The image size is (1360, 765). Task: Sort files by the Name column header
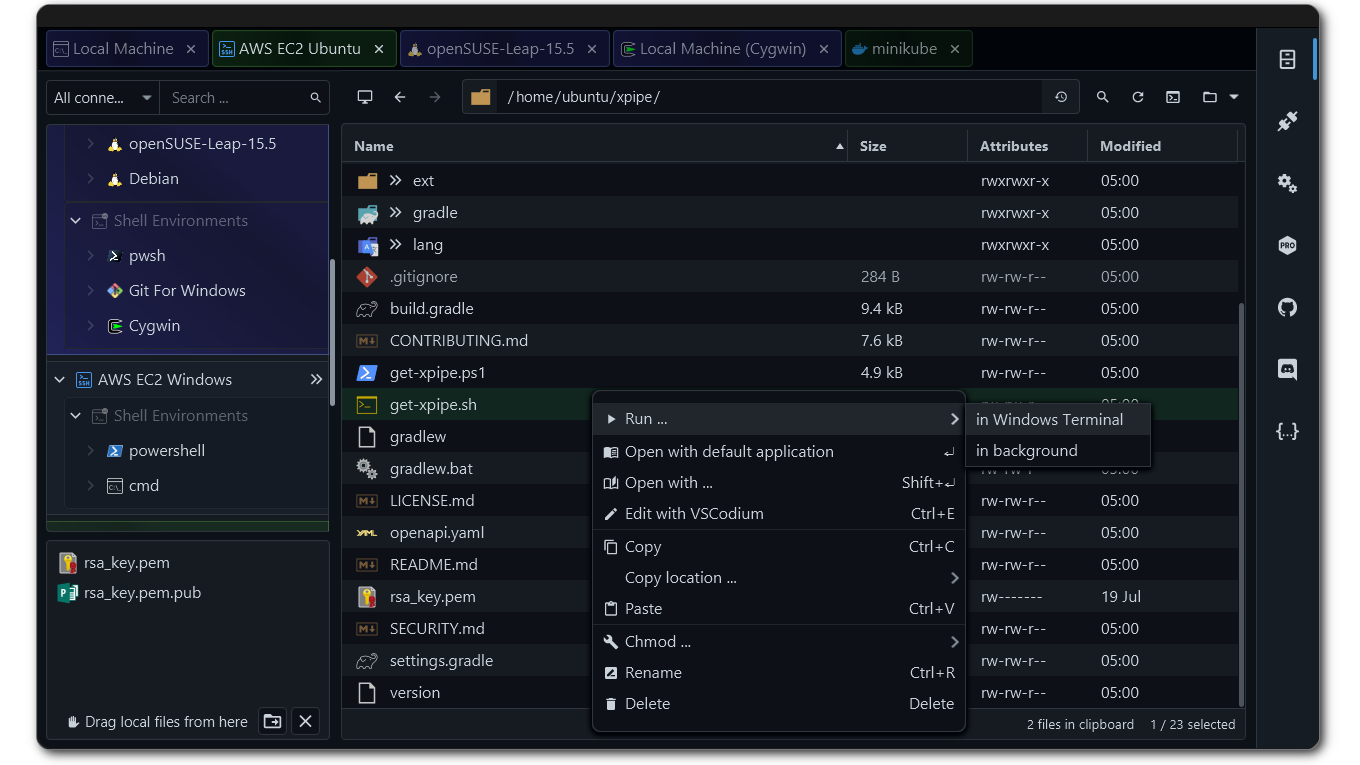click(x=594, y=146)
